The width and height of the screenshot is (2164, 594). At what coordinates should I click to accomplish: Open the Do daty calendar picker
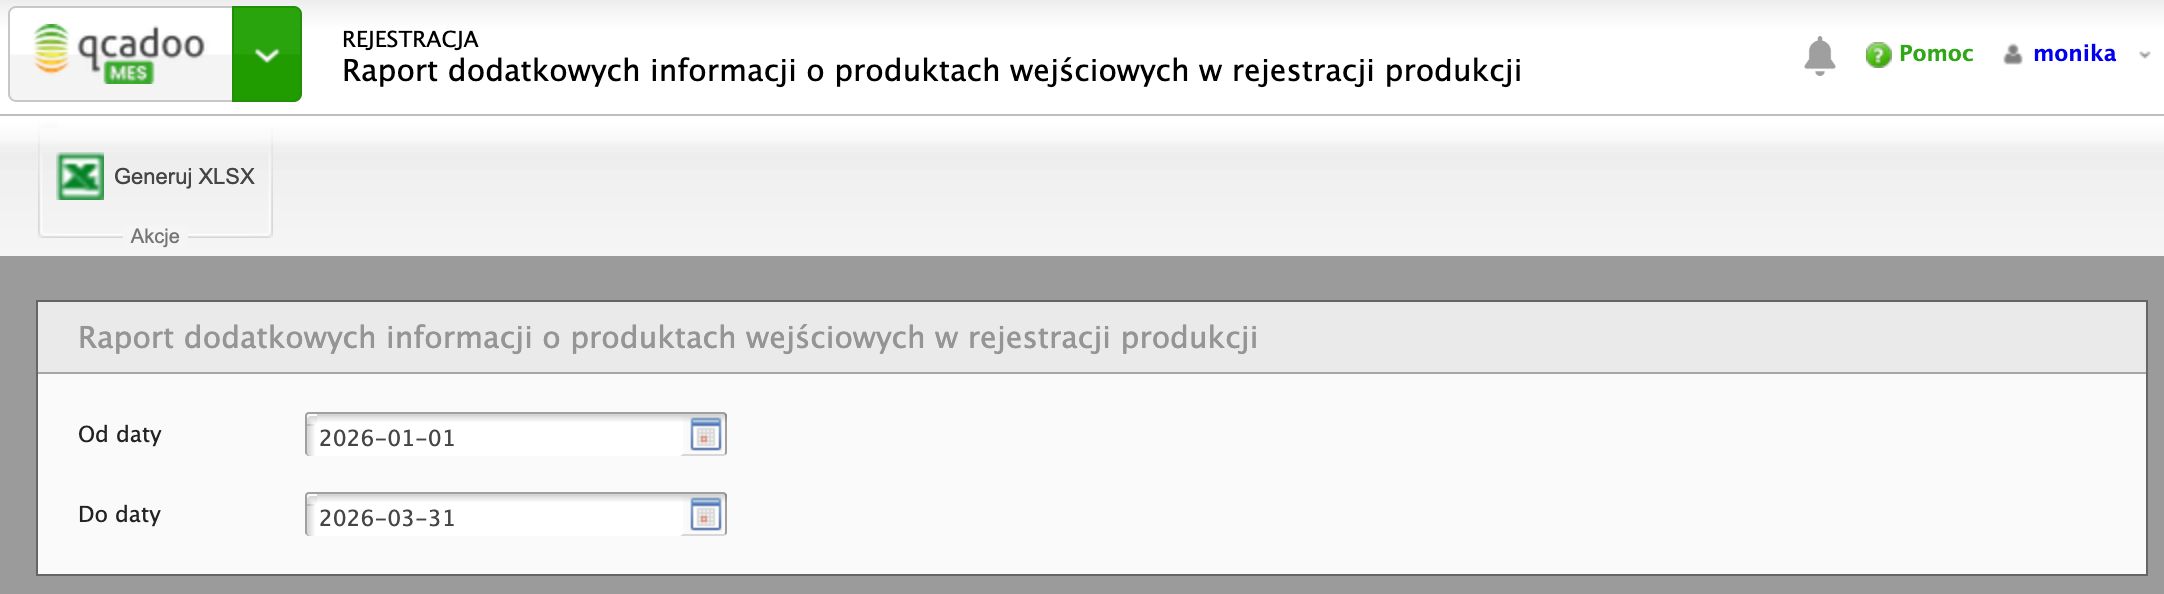click(x=706, y=515)
